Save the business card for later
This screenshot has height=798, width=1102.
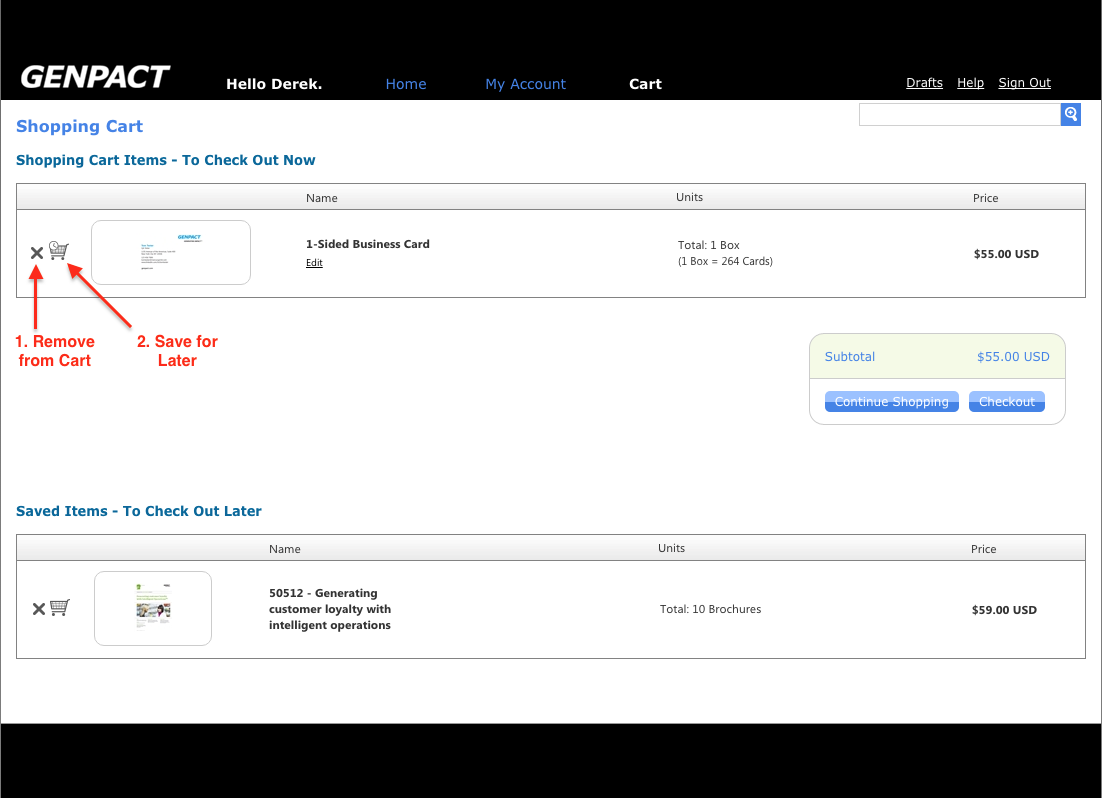(59, 251)
